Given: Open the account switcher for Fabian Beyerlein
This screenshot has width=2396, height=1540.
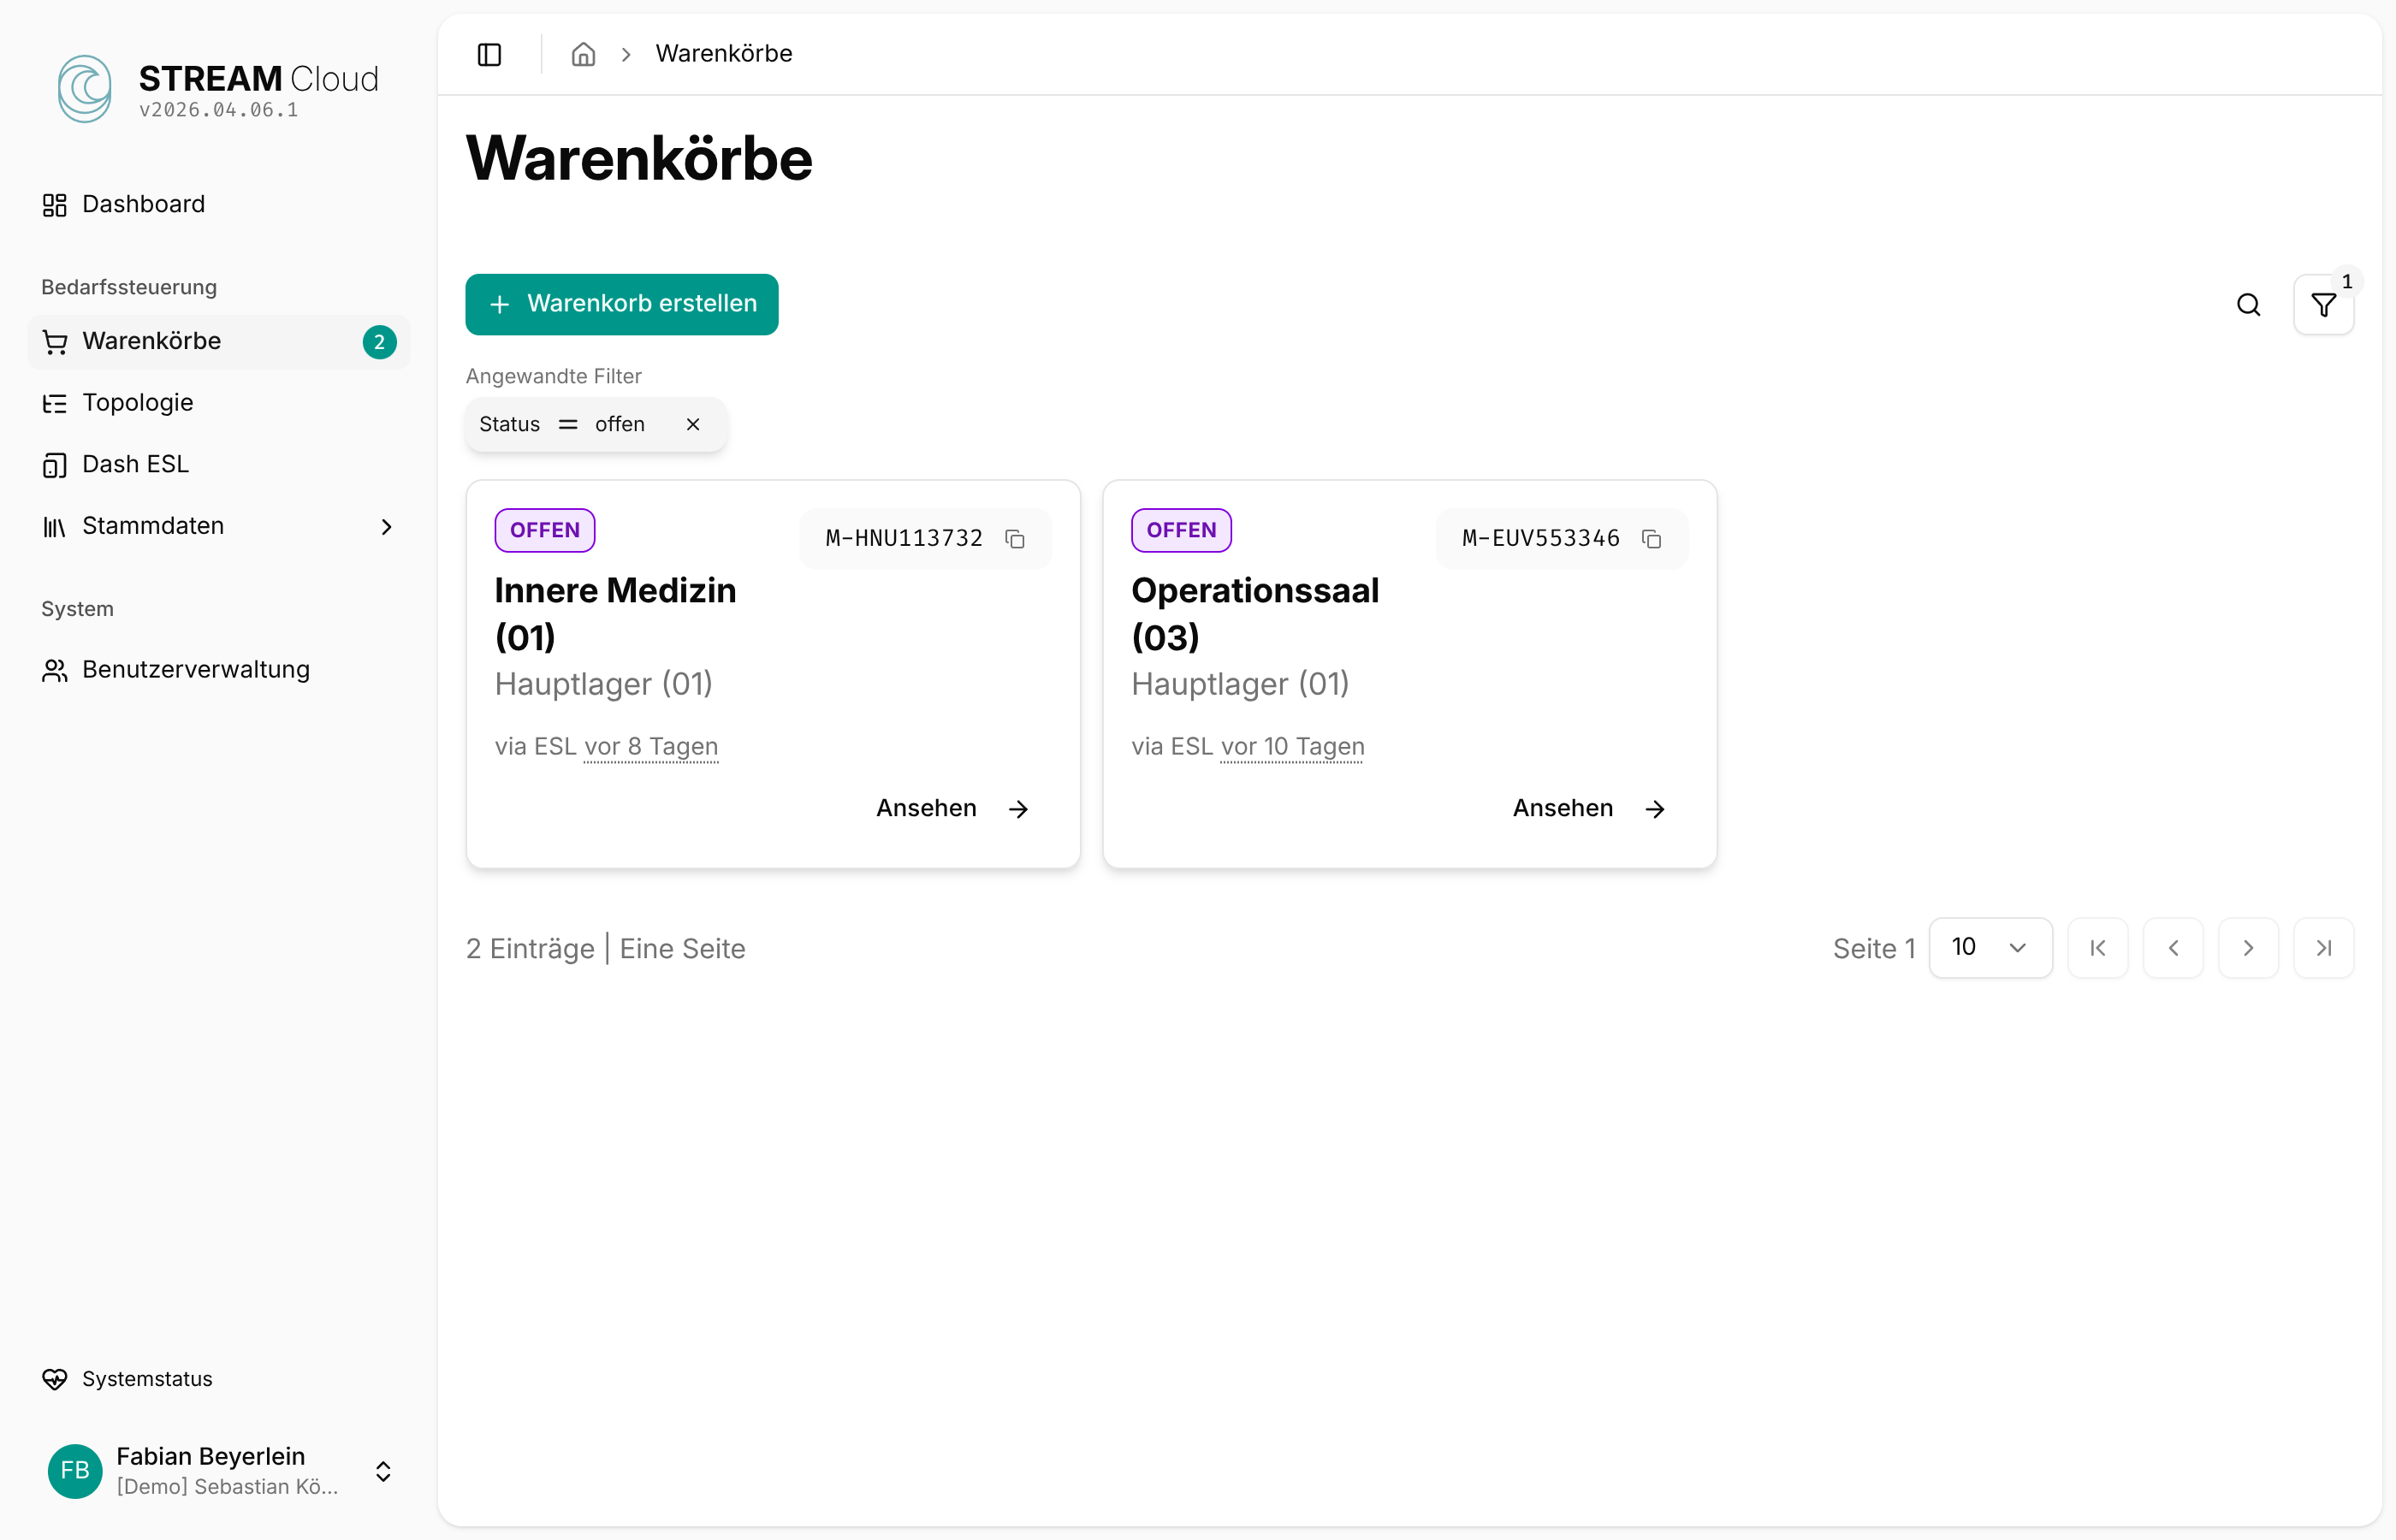Looking at the screenshot, I should pyautogui.click(x=383, y=1471).
